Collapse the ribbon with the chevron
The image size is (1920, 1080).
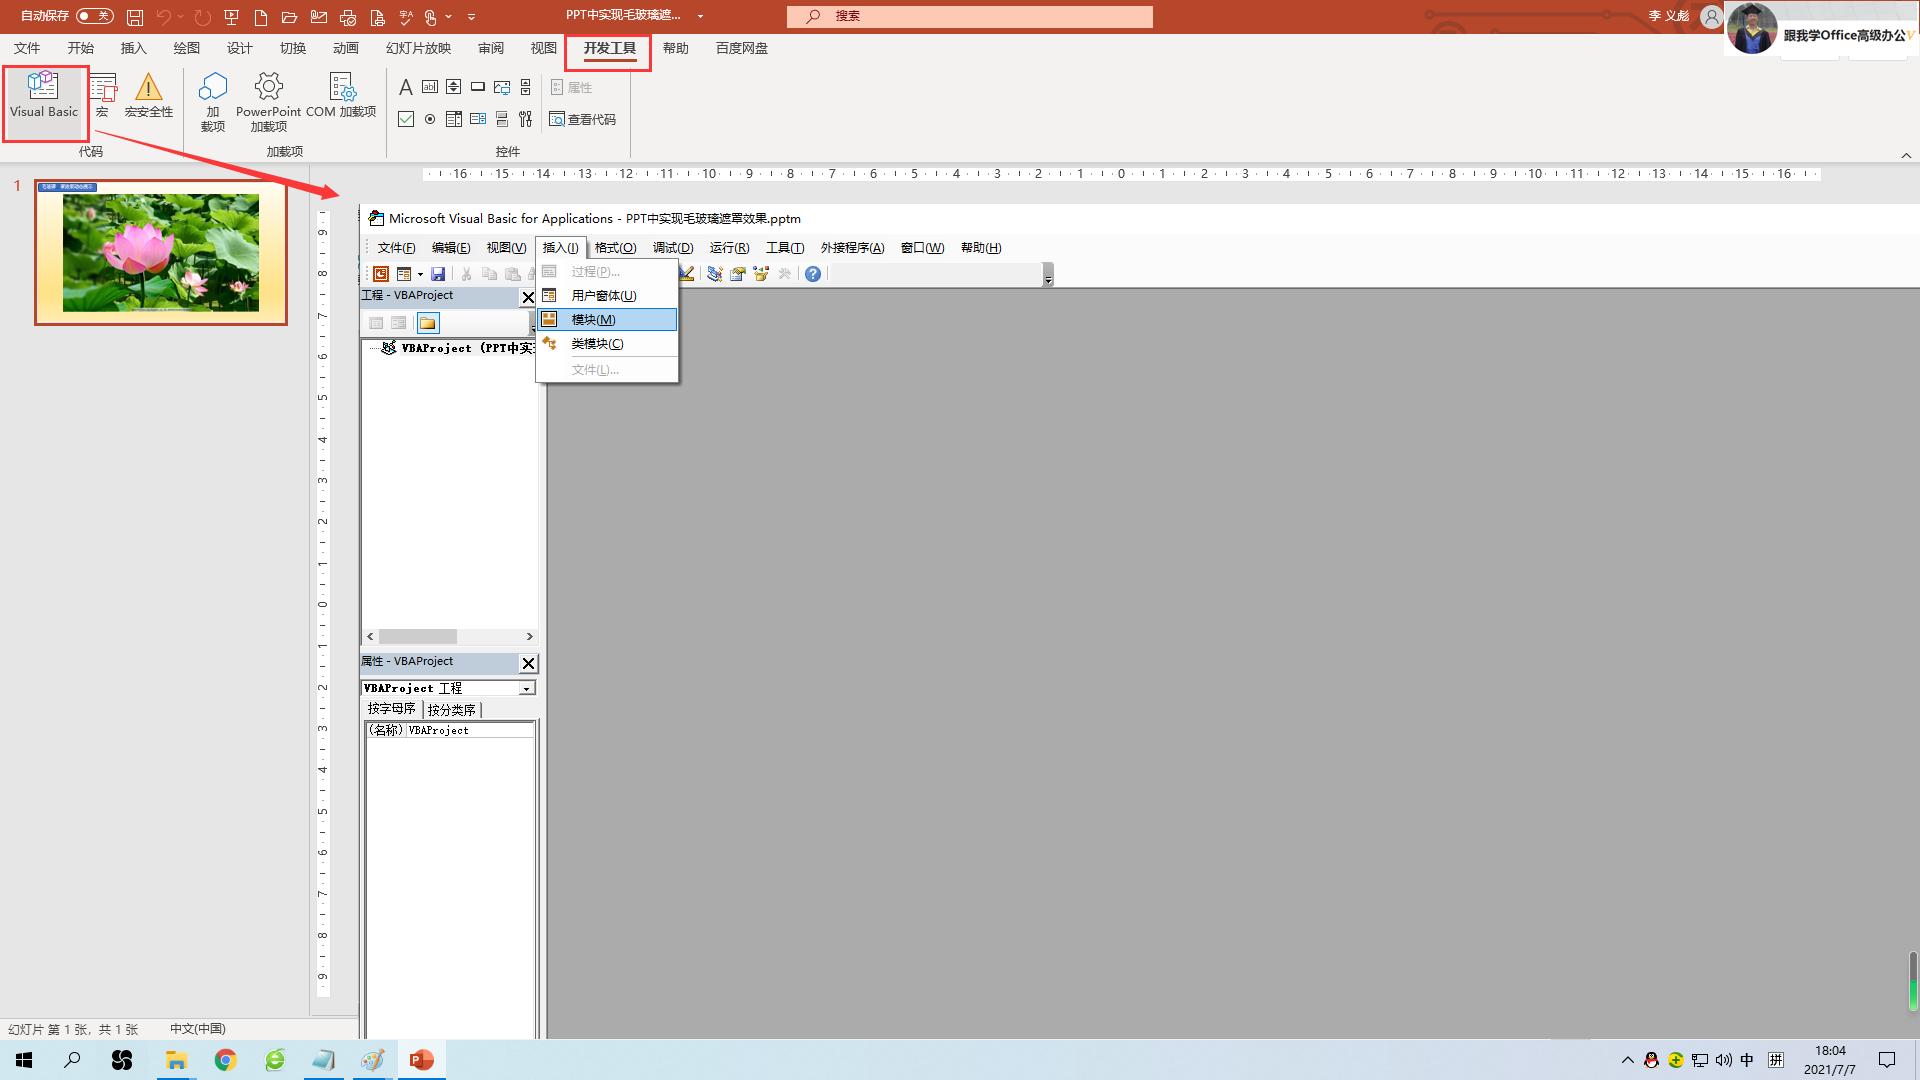click(1905, 155)
